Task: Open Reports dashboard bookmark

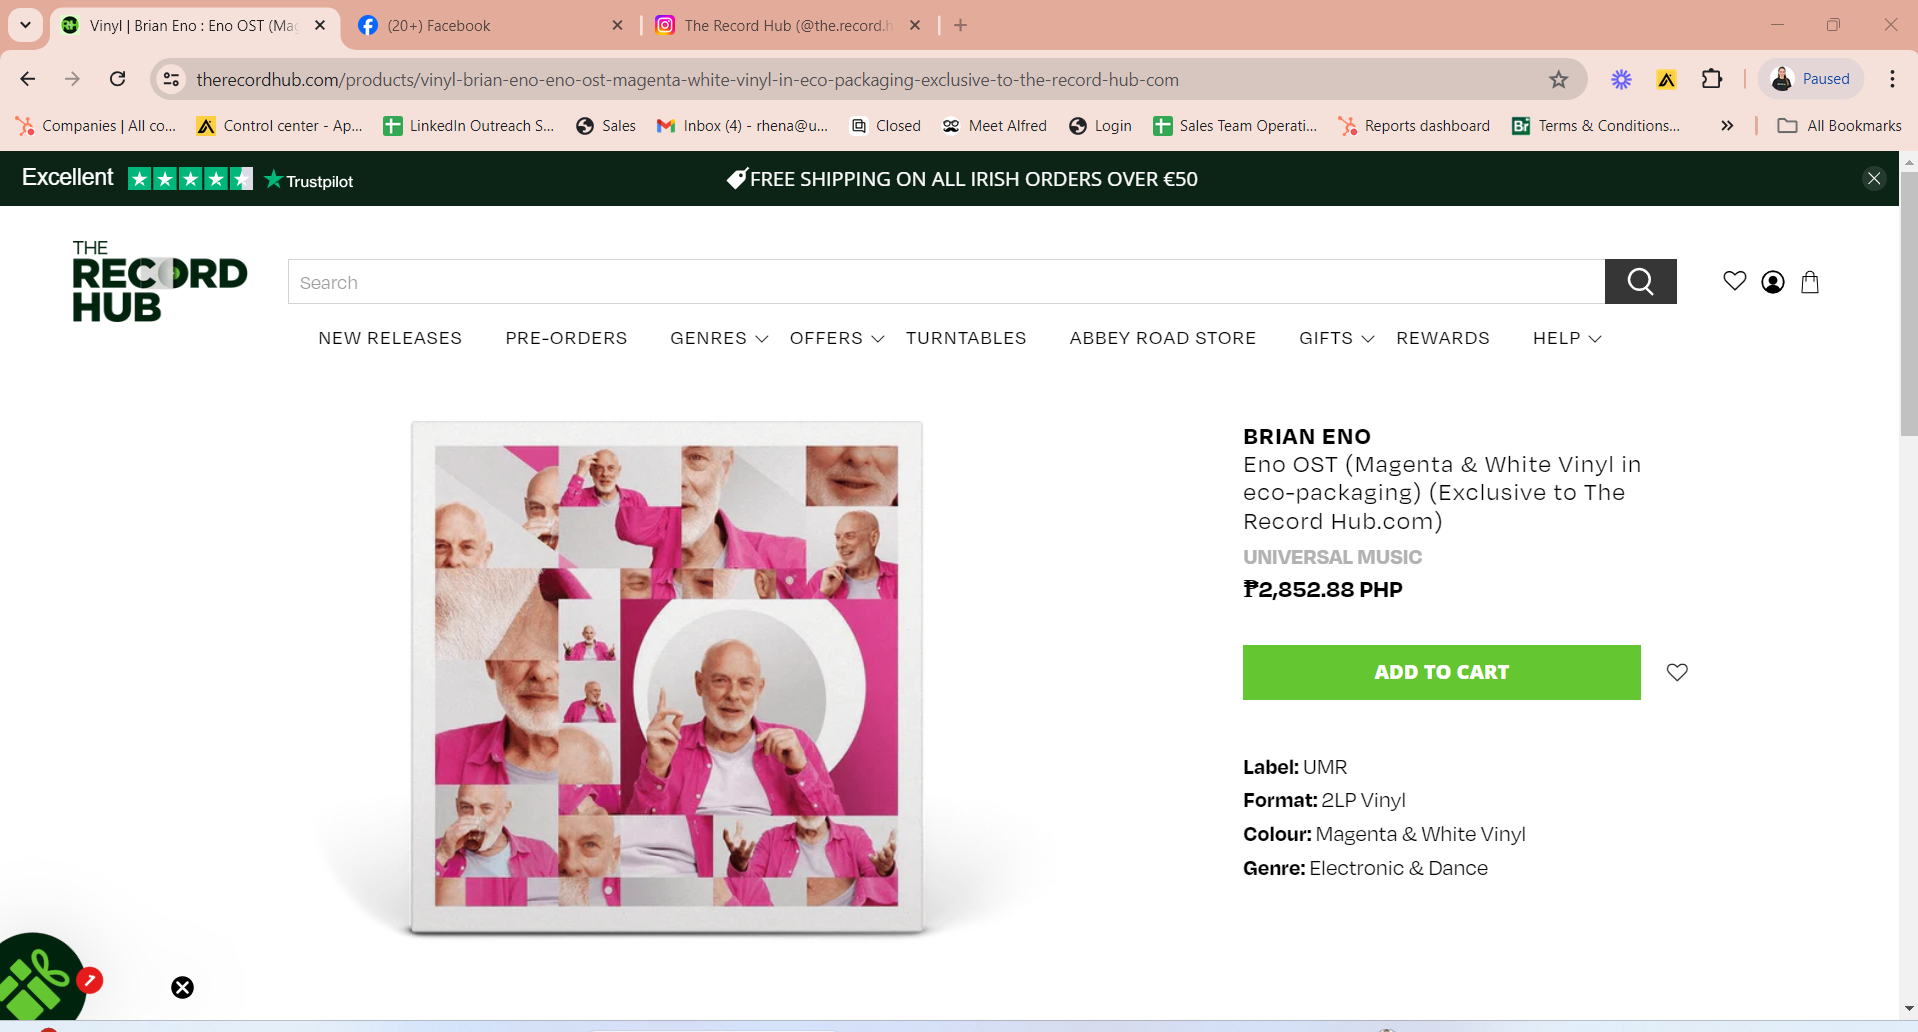Action: tap(1414, 126)
